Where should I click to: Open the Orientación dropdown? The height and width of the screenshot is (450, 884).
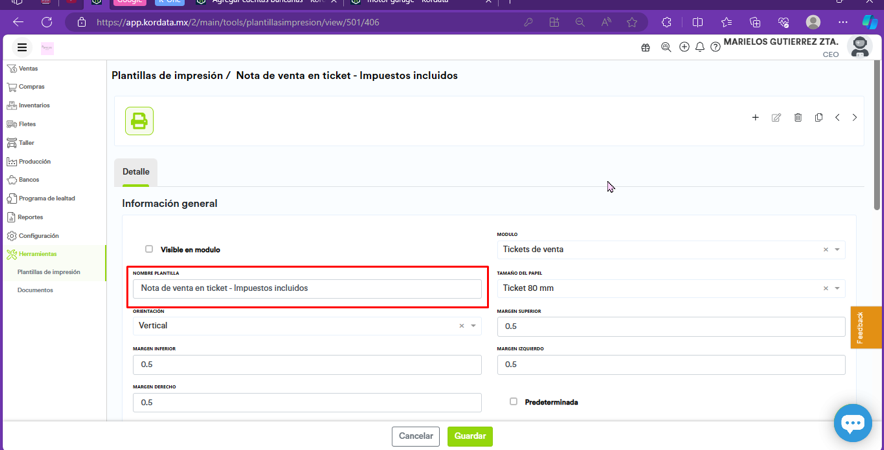[x=473, y=326]
